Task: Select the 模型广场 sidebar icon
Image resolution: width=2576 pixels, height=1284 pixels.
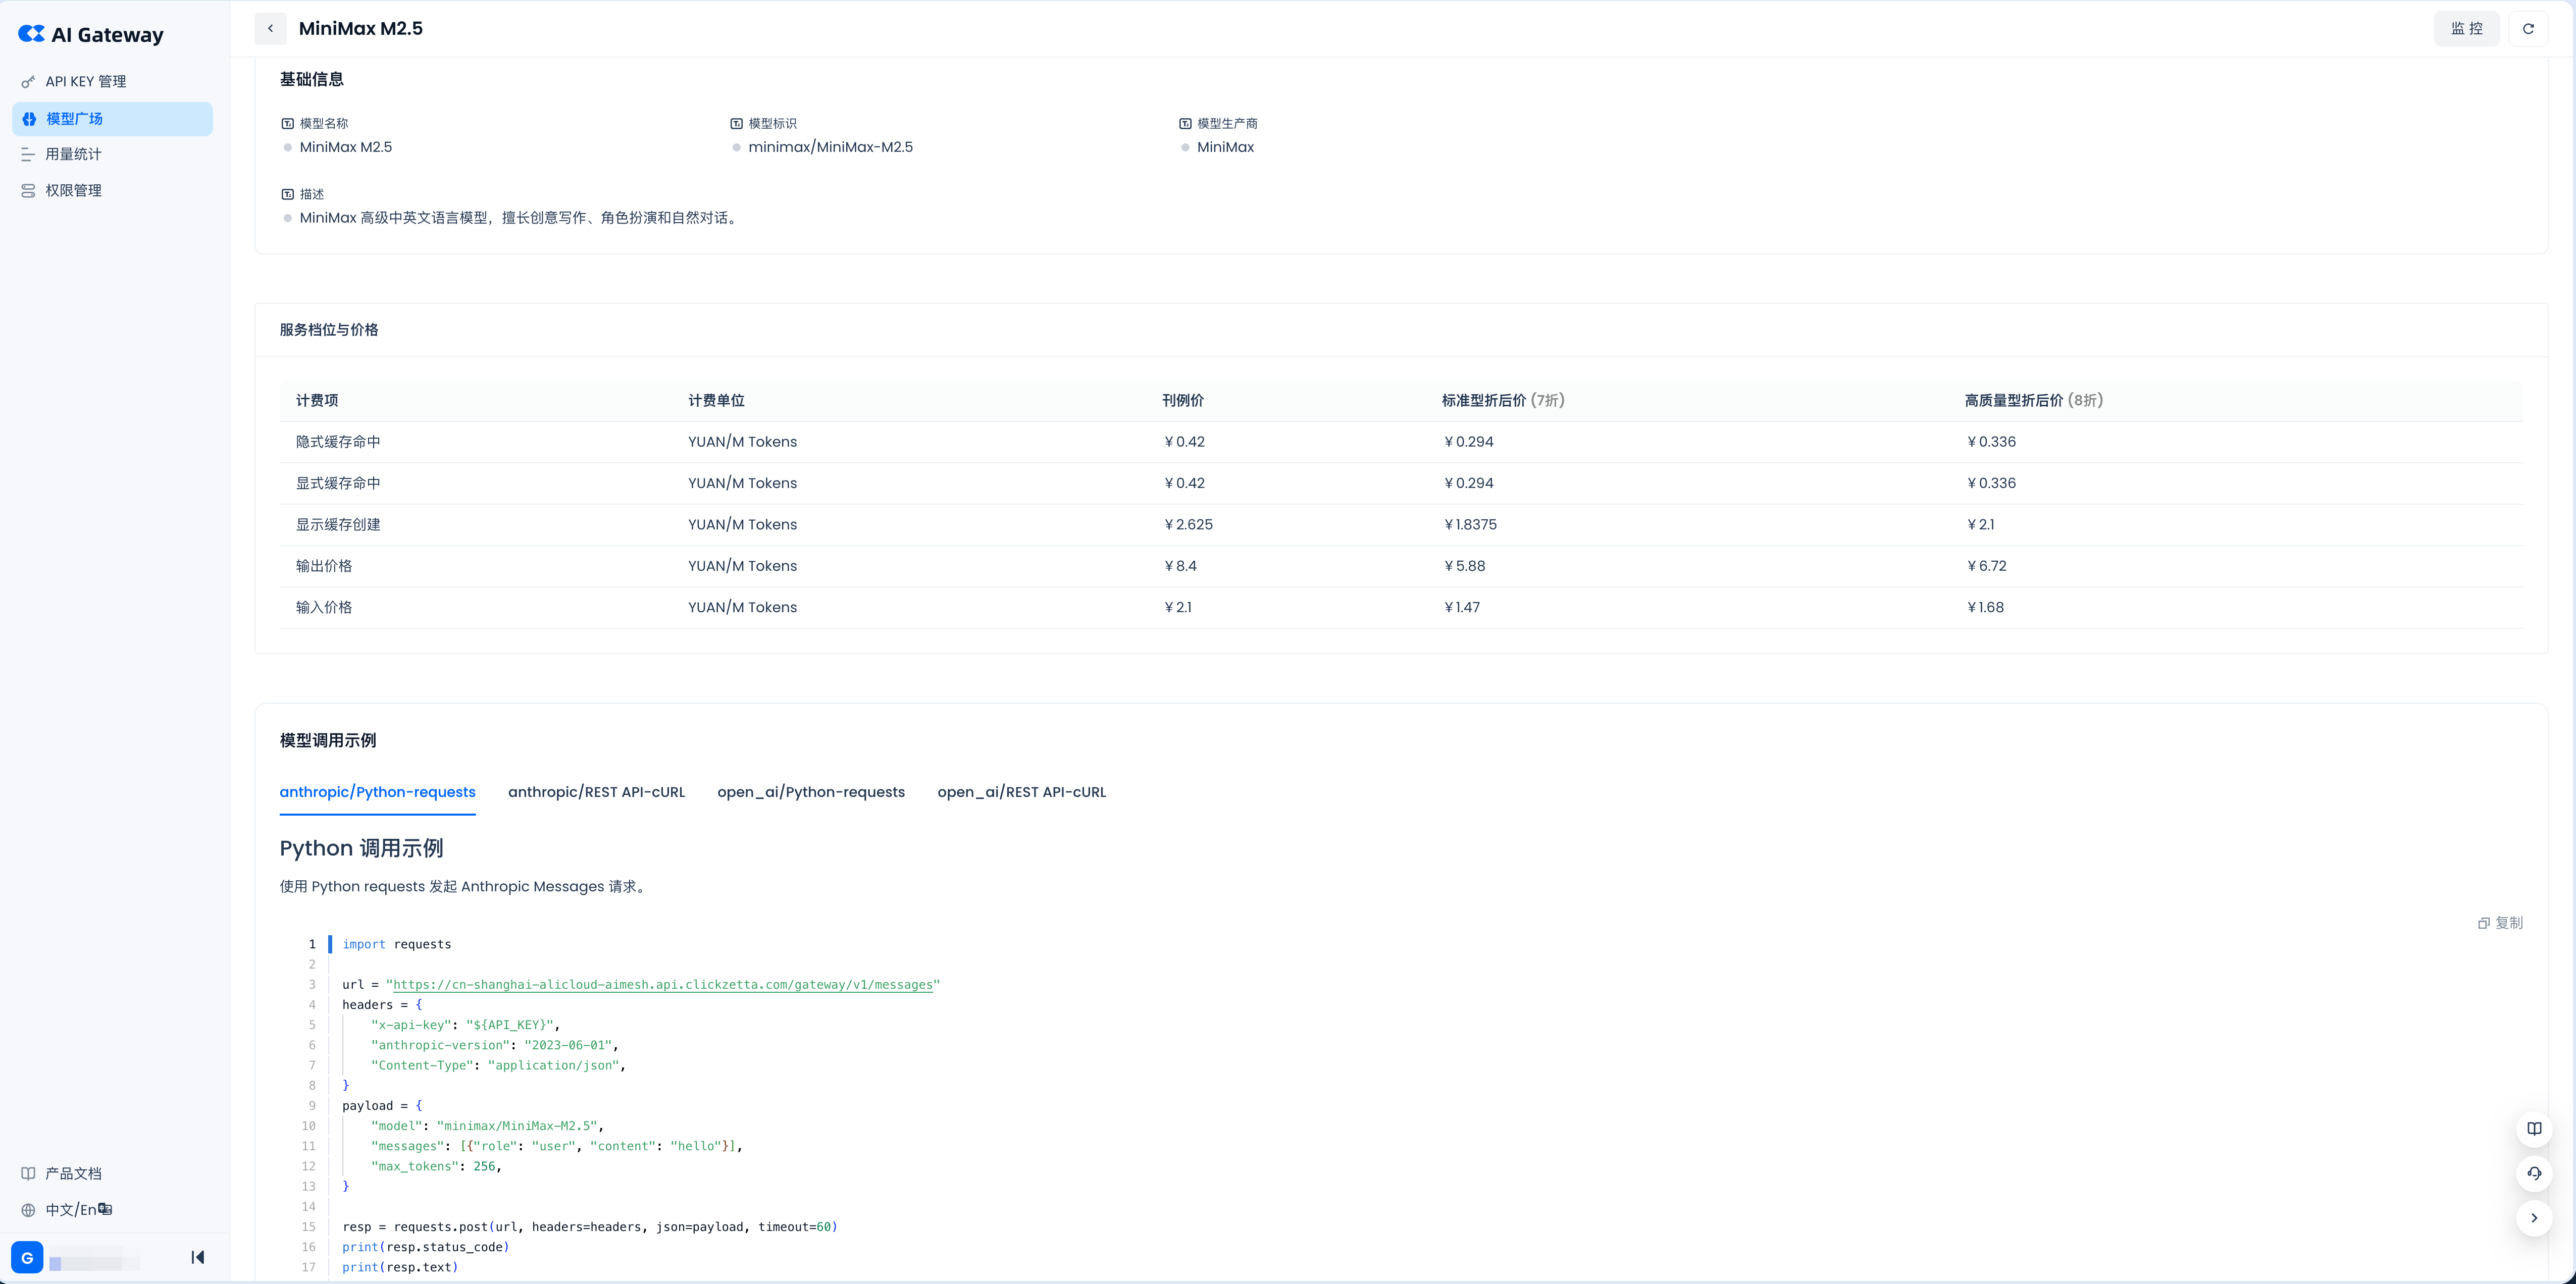Action: (29, 119)
